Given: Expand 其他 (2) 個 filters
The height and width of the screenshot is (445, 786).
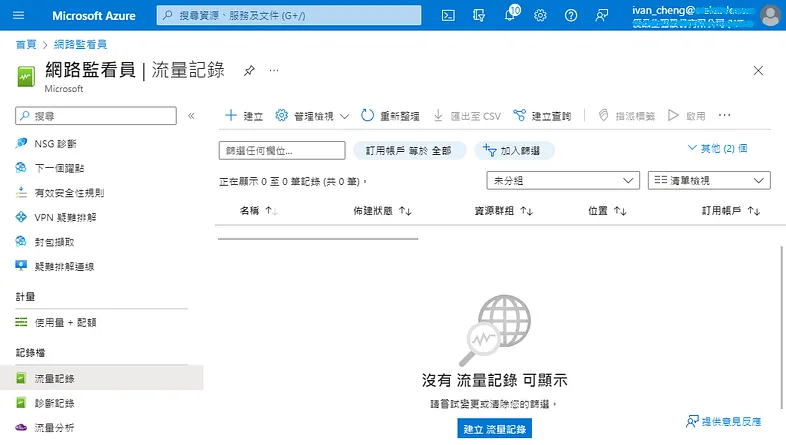Looking at the screenshot, I should point(717,148).
